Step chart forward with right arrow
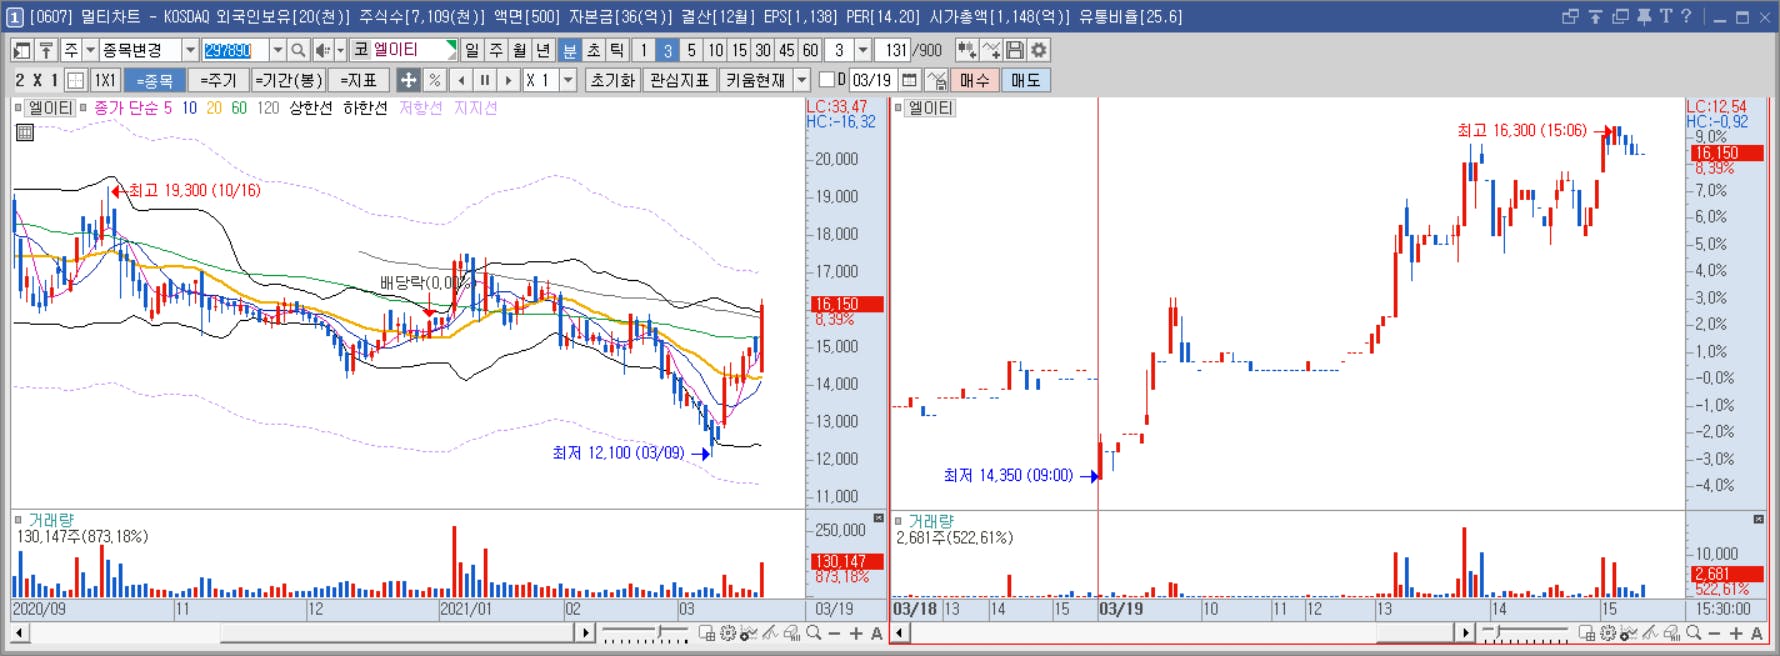This screenshot has width=1780, height=656. click(509, 80)
